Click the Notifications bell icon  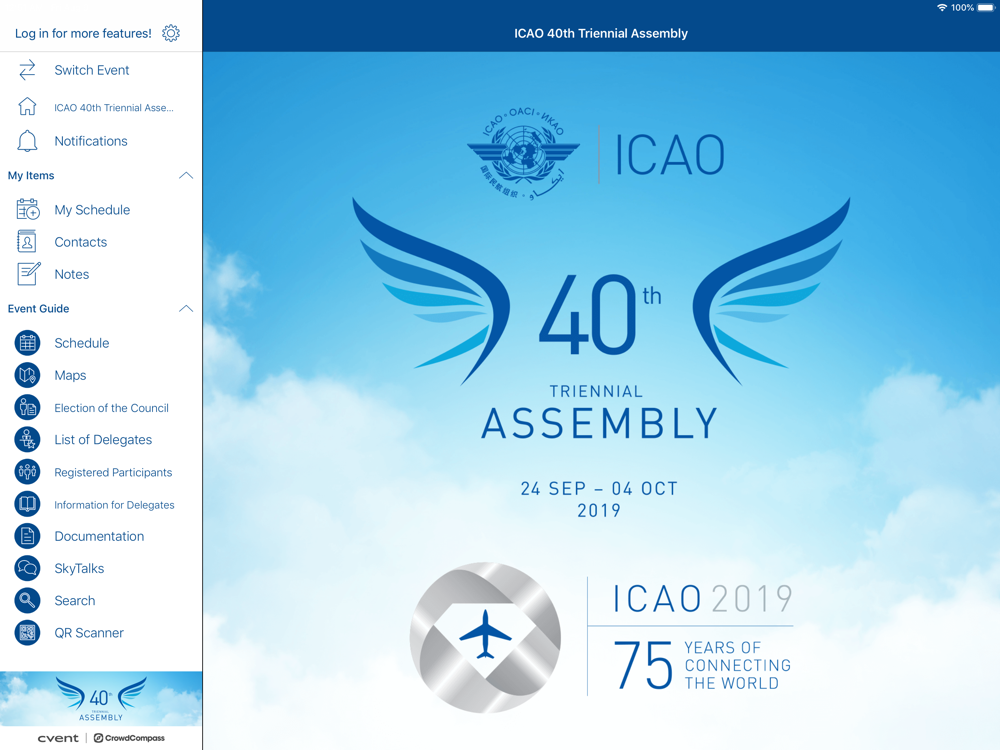[x=27, y=141]
